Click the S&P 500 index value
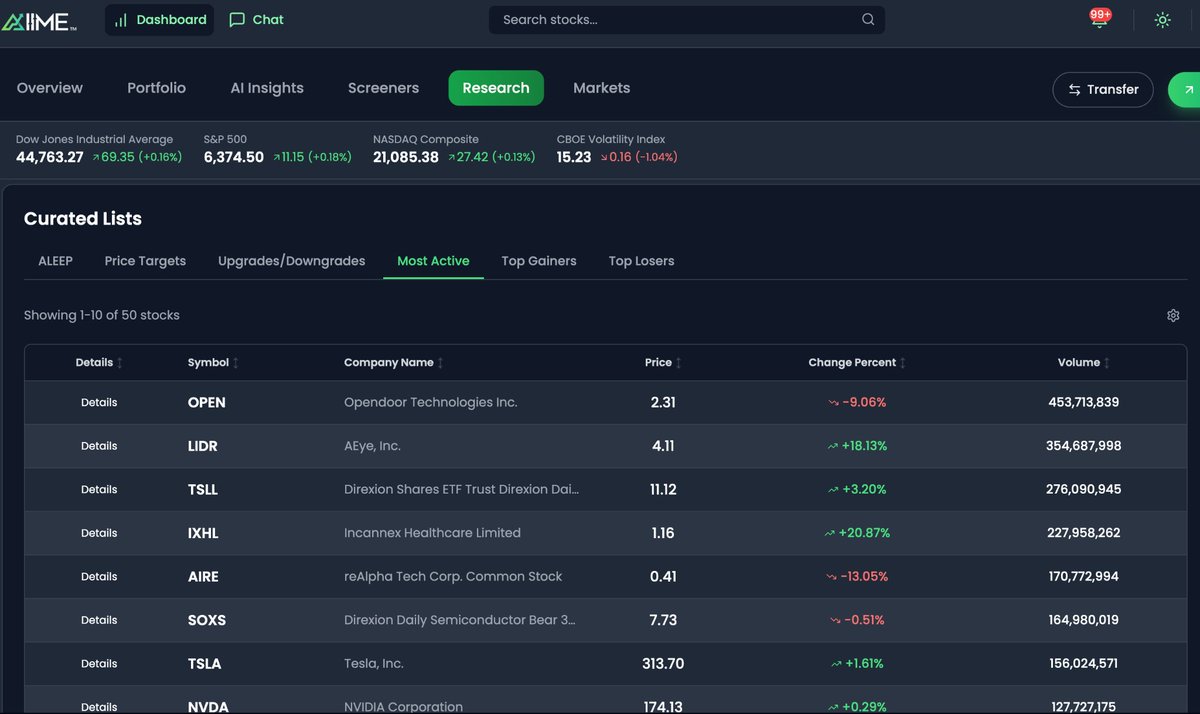Image resolution: width=1200 pixels, height=714 pixels. [x=234, y=157]
